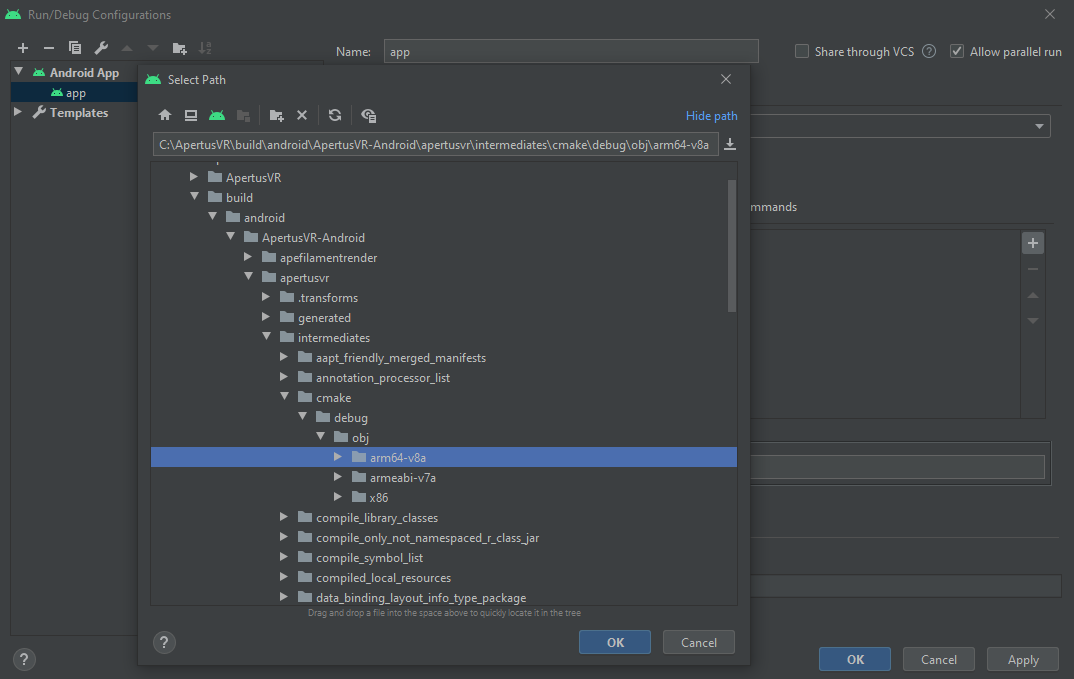Click the Name field containing app
1074x679 pixels.
click(571, 51)
